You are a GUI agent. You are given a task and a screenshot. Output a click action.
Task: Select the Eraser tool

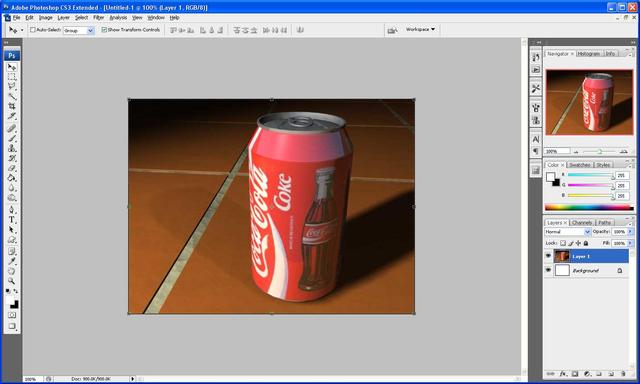(12, 168)
